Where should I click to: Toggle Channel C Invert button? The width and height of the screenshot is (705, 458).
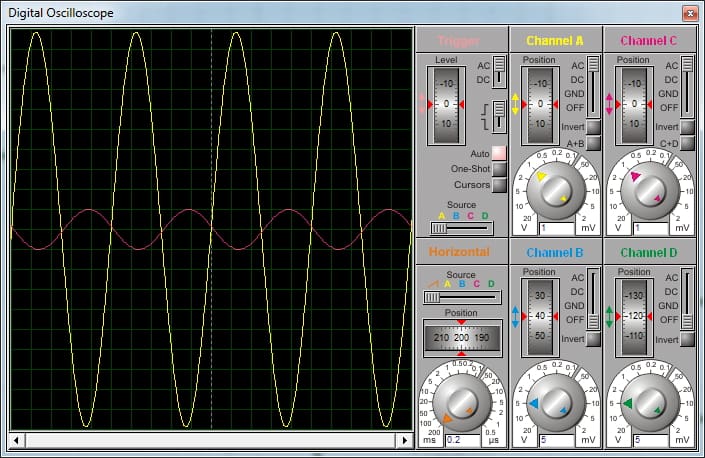(x=687, y=127)
